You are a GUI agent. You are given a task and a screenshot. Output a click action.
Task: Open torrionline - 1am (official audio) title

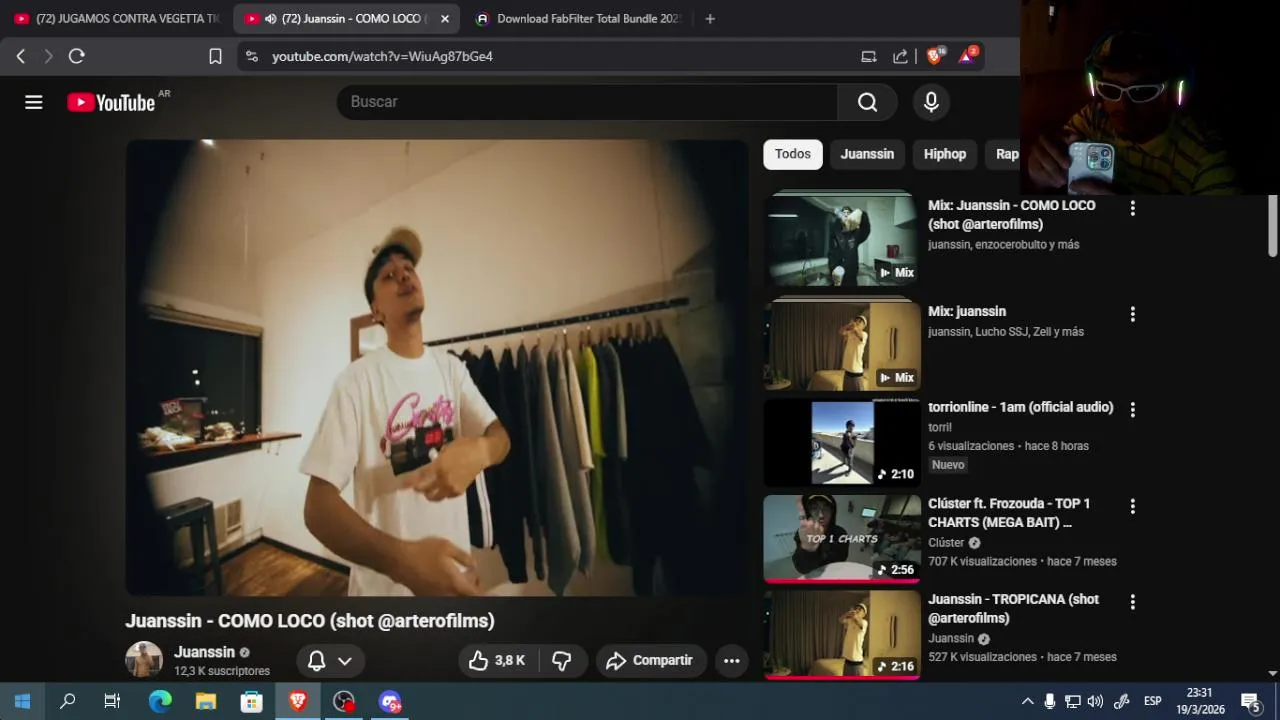click(x=1020, y=407)
